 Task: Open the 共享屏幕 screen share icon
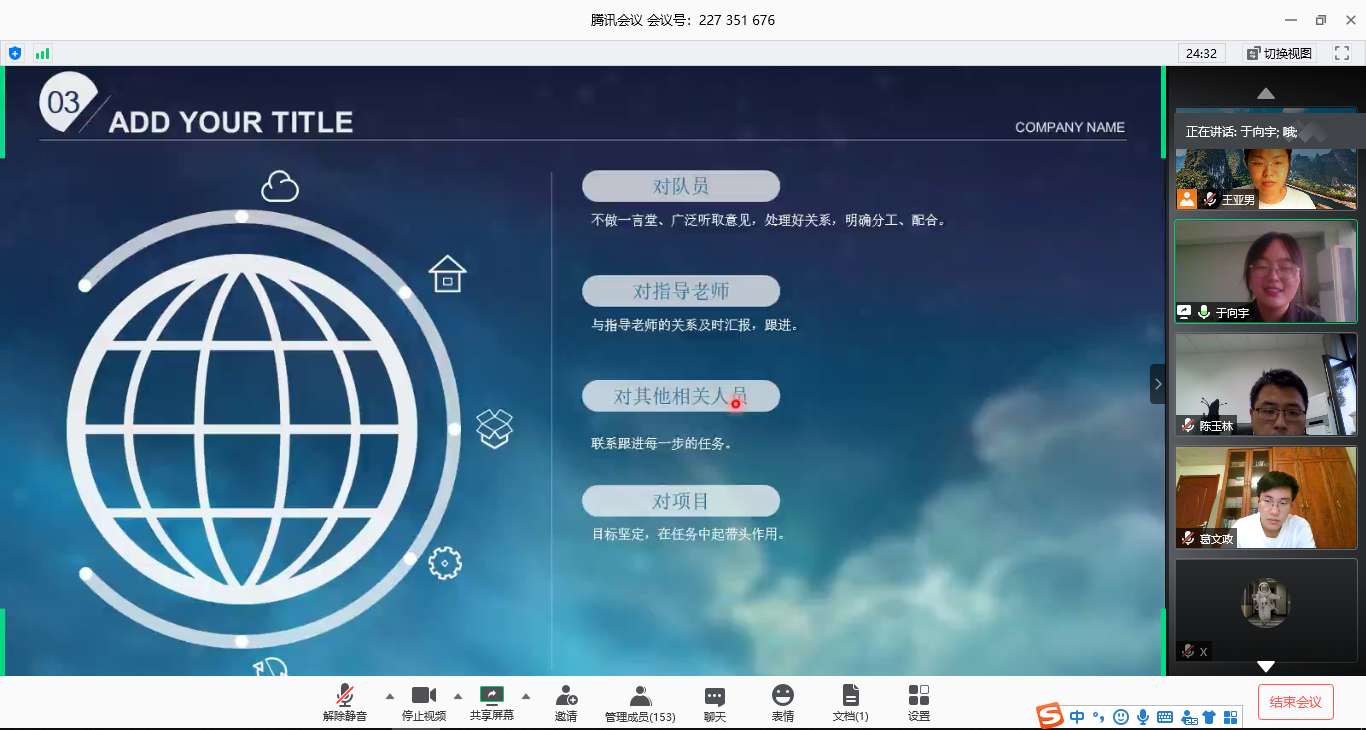[x=492, y=695]
